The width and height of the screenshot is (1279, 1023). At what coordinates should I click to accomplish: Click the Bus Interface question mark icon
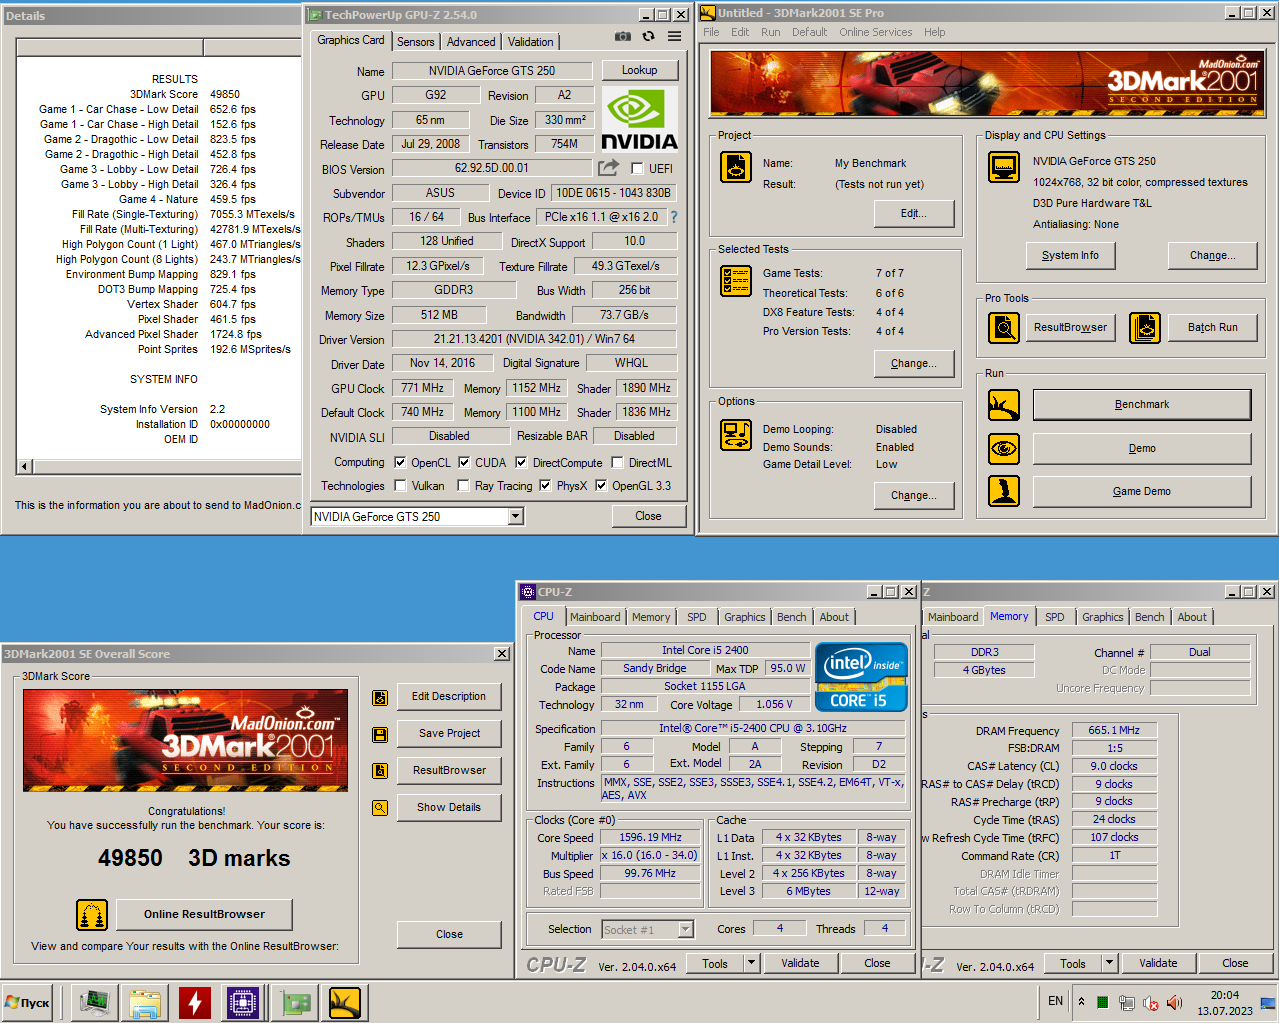673,217
